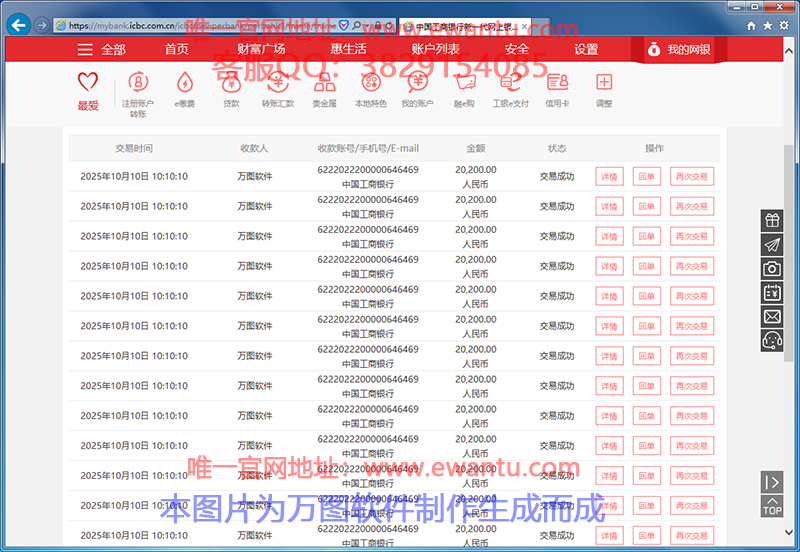Screen dimensions: 800x552
Task: Open the 账户列表 menu
Action: [436, 49]
